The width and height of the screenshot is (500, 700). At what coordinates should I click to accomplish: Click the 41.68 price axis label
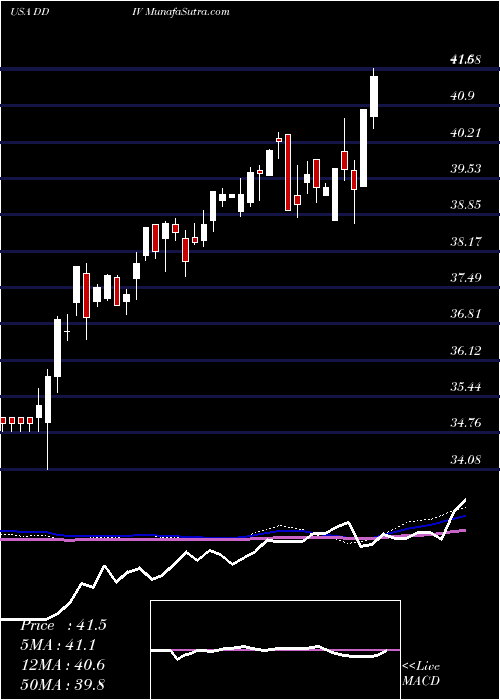coord(466,59)
